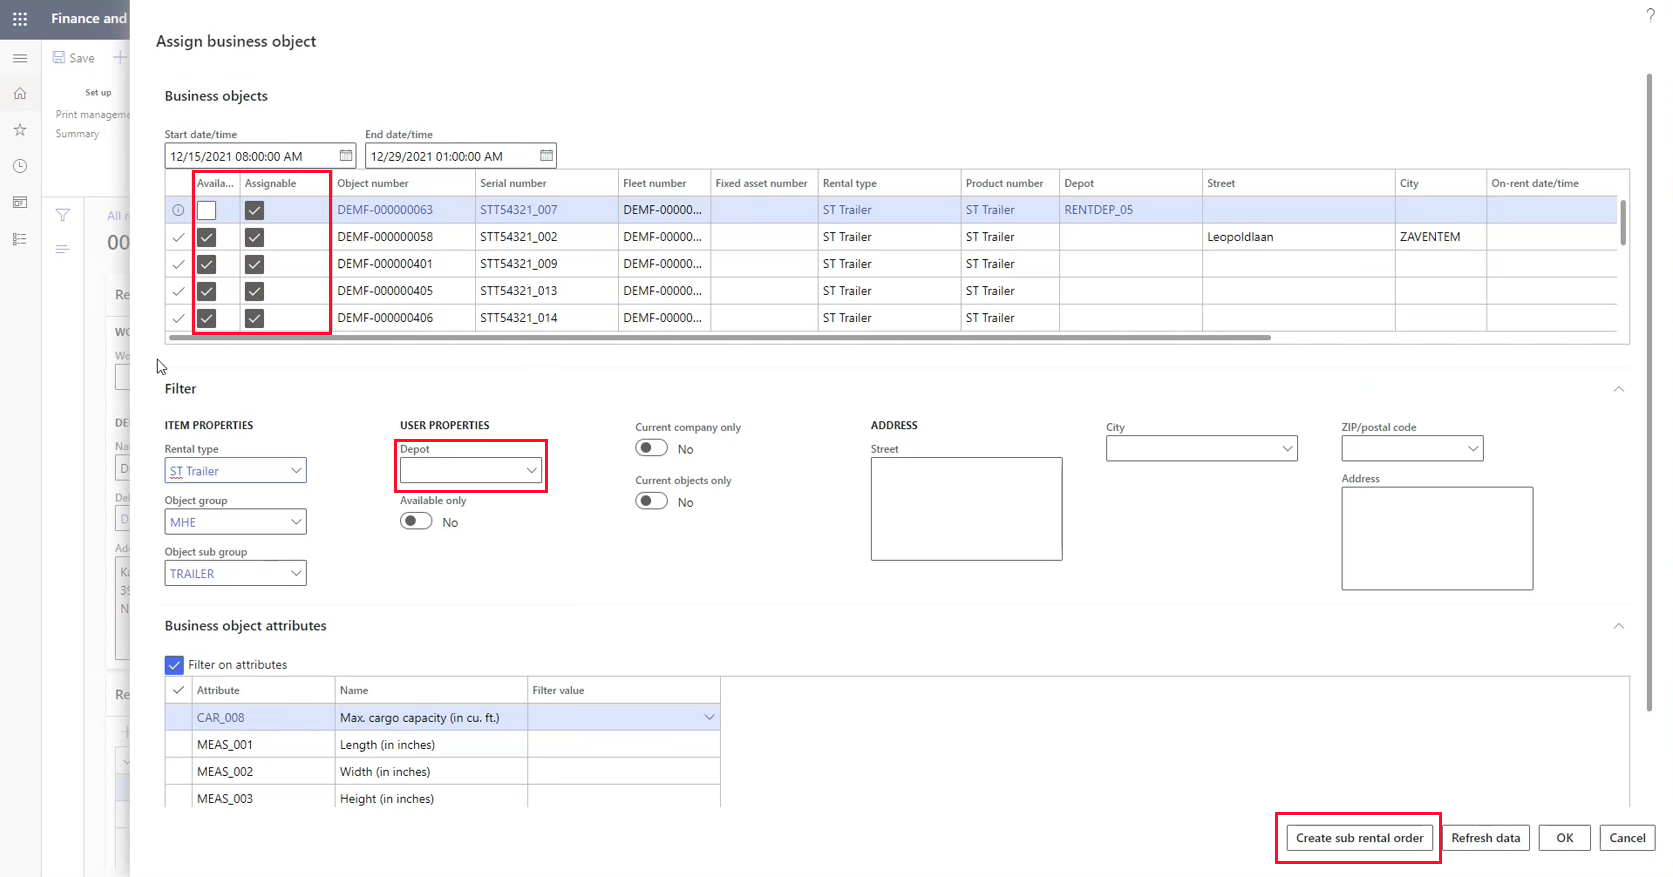This screenshot has width=1673, height=877.
Task: Click the Save button in background toolbar
Action: tap(74, 58)
